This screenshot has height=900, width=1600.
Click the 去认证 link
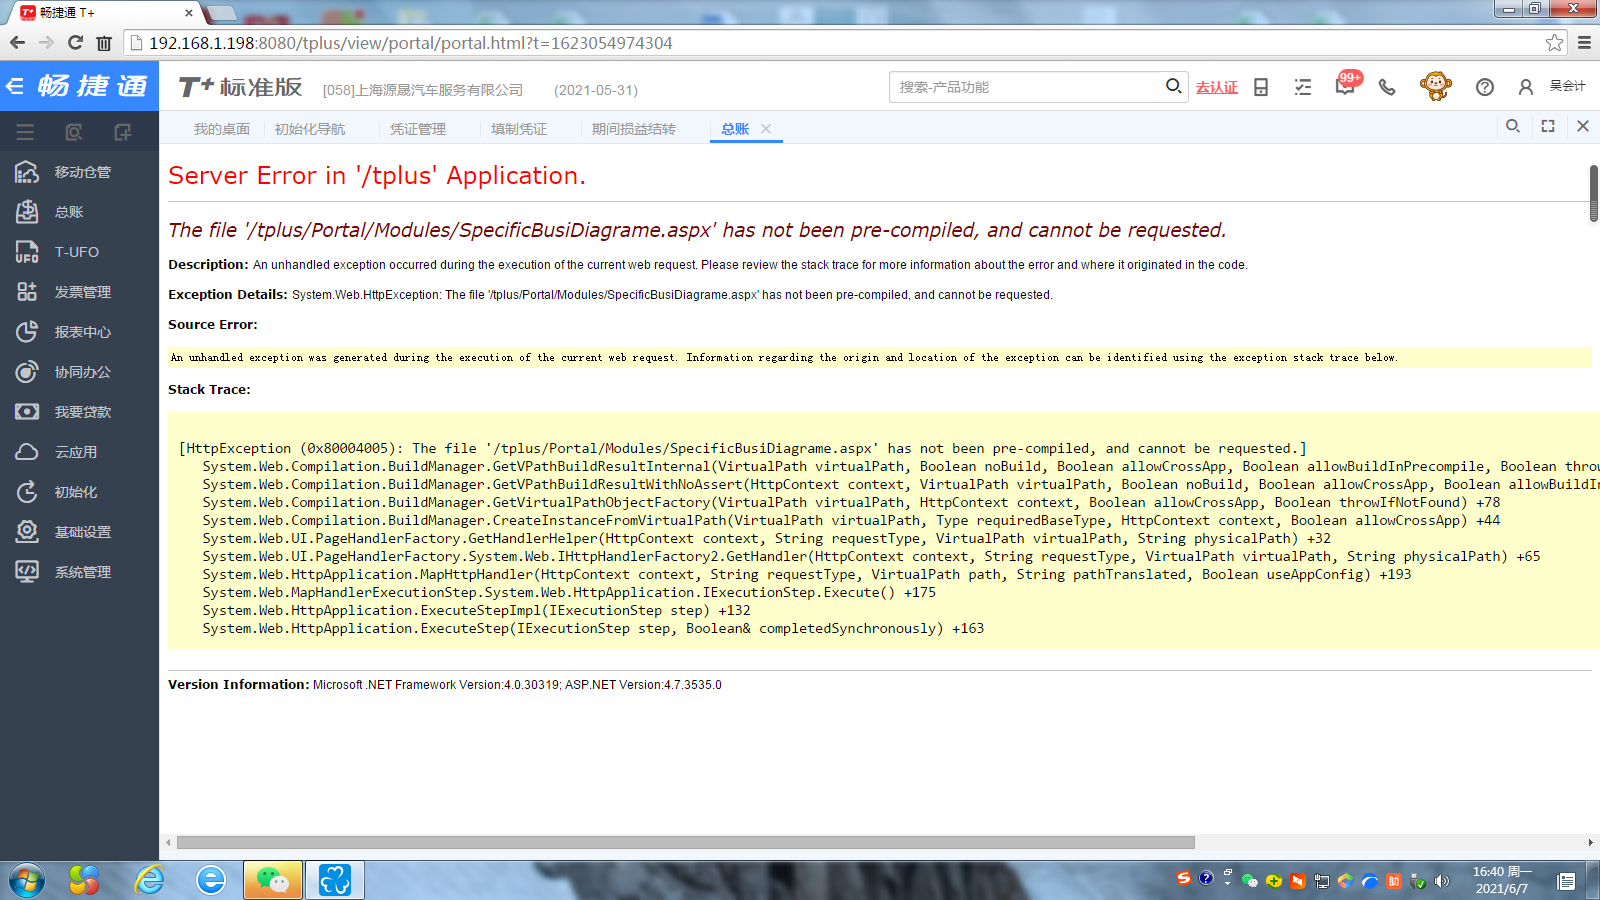1217,88
